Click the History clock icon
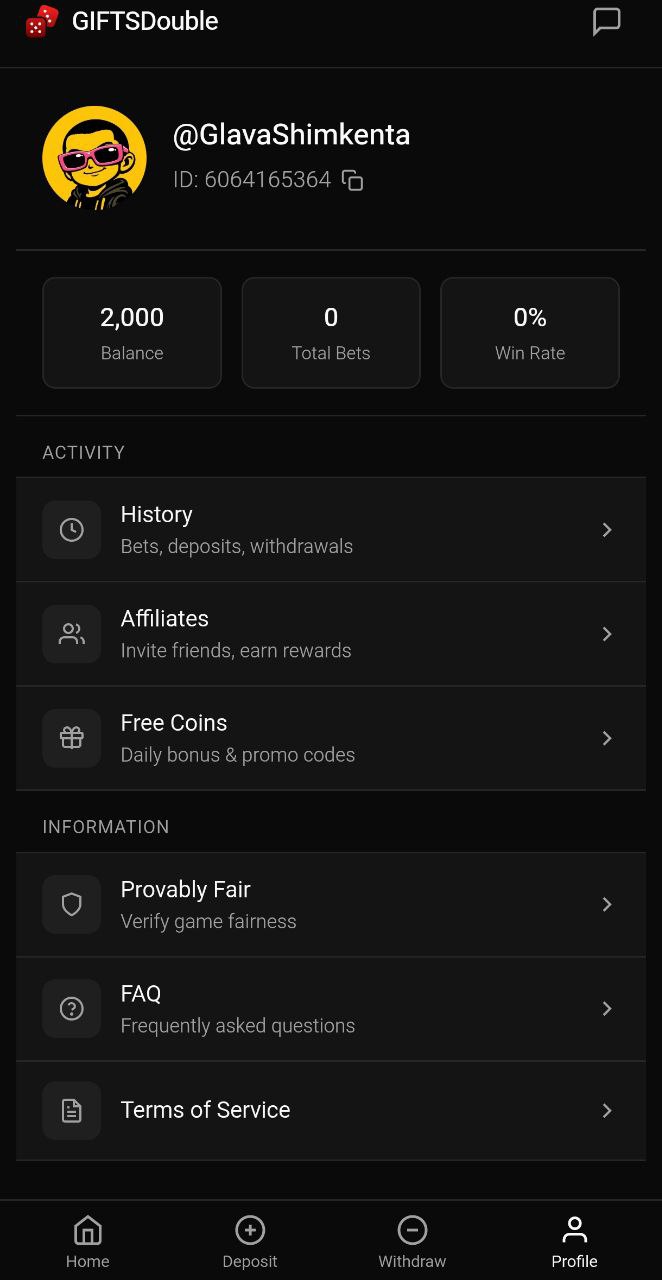Screen dimensions: 662x1280 click(71, 530)
